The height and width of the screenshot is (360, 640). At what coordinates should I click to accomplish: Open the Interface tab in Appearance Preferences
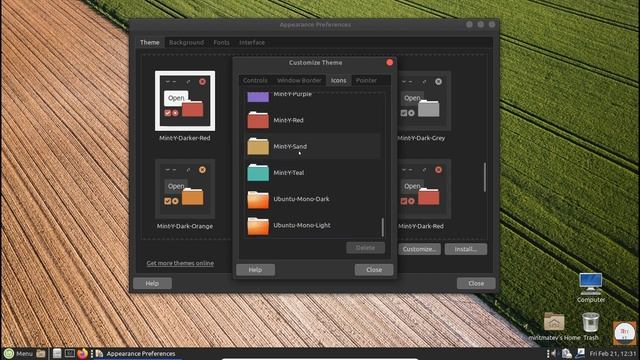(252, 42)
